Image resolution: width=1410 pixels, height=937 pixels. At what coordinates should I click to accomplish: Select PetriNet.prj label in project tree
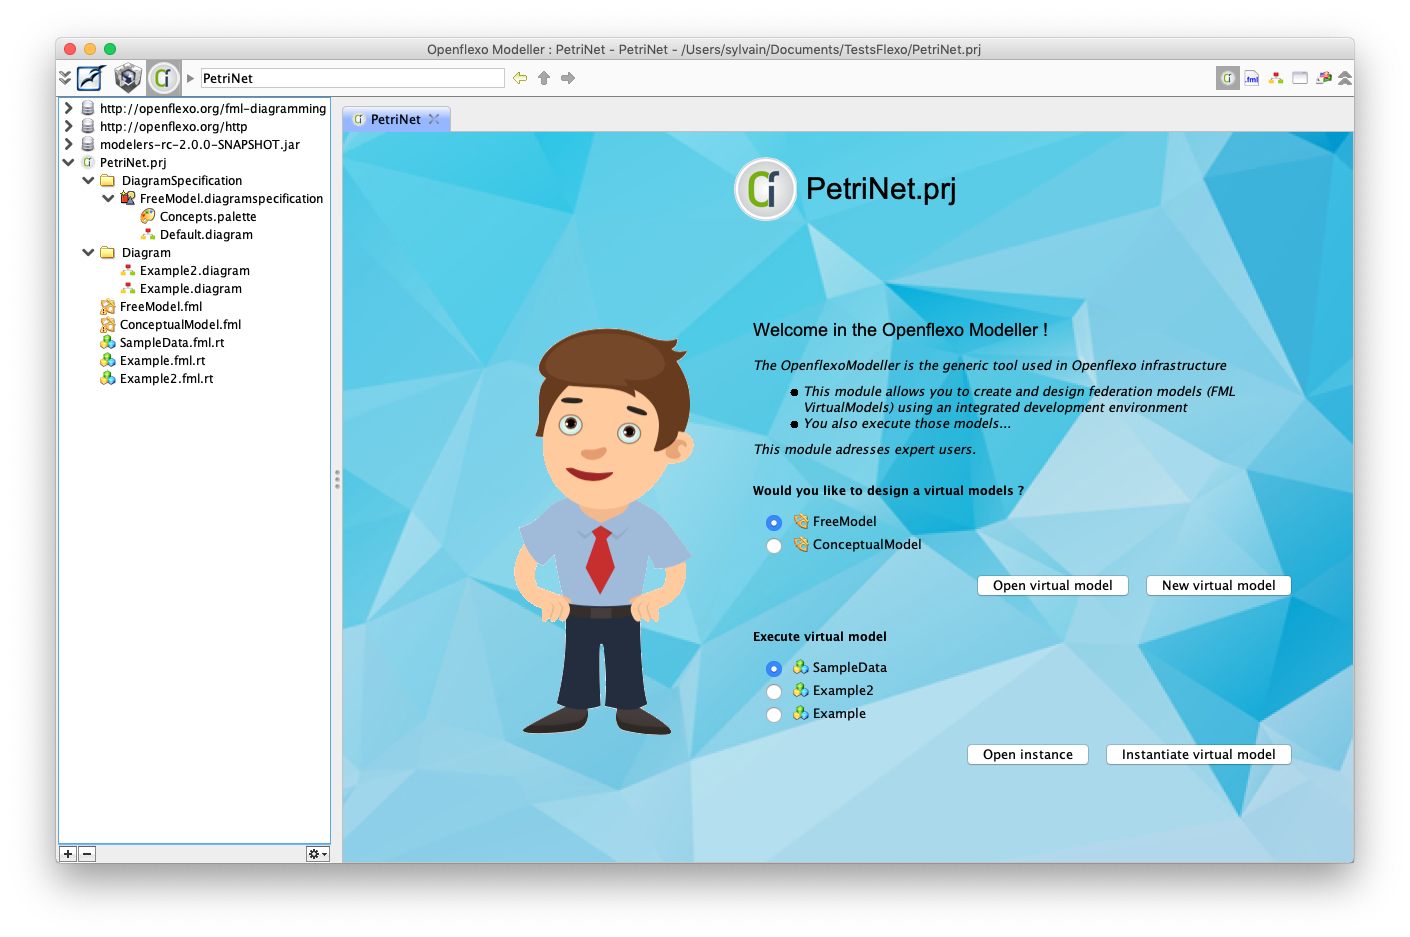(x=133, y=163)
